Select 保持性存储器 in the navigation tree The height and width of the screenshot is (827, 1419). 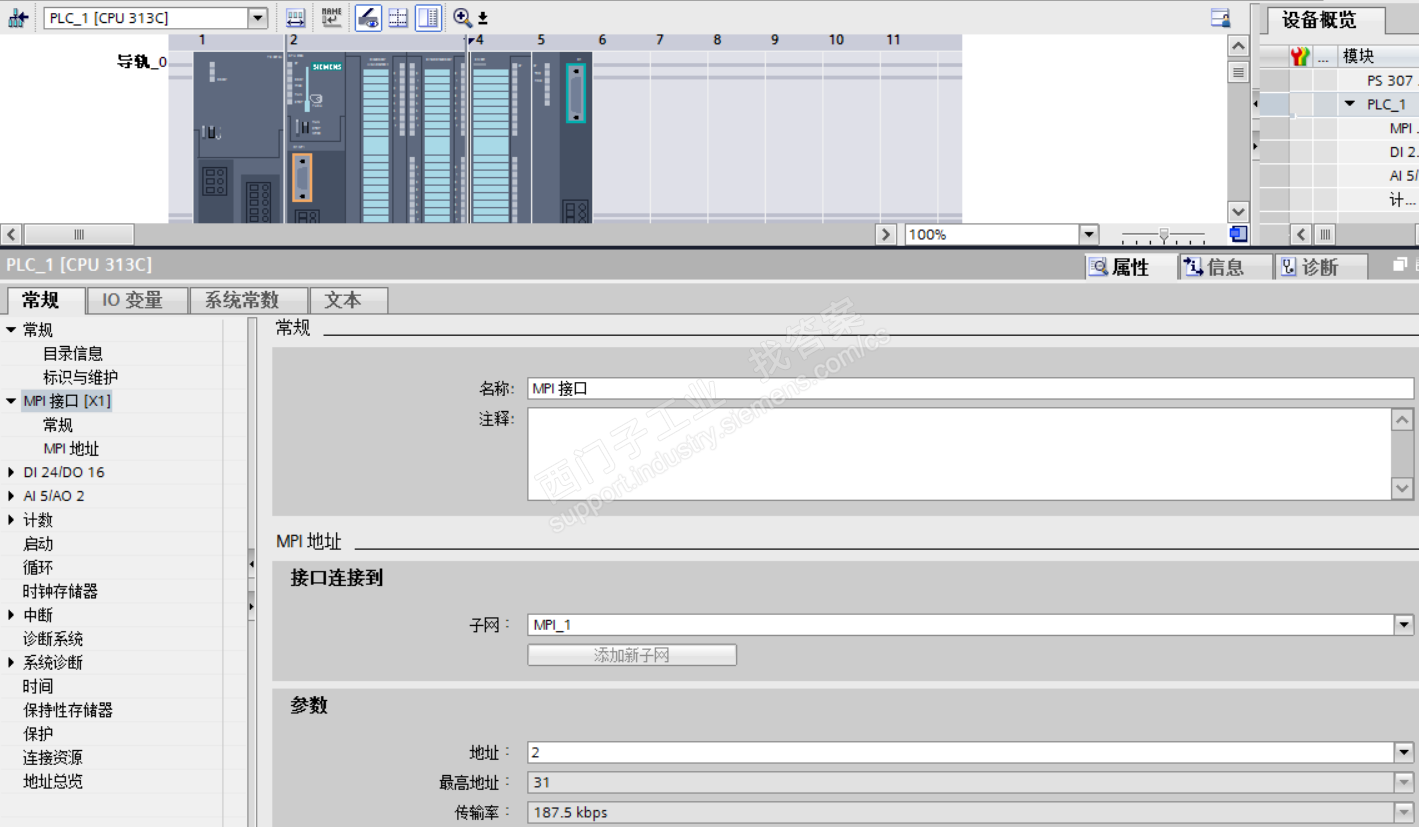(x=68, y=710)
